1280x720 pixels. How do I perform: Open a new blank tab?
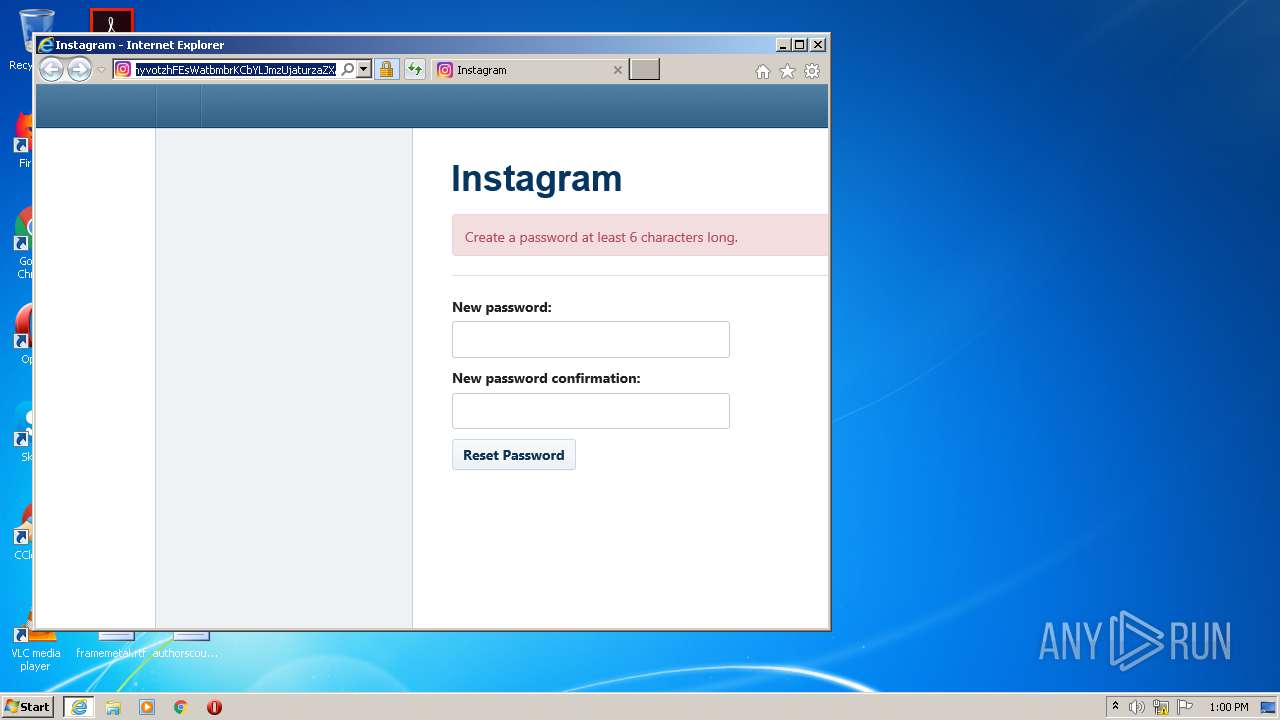[x=644, y=69]
